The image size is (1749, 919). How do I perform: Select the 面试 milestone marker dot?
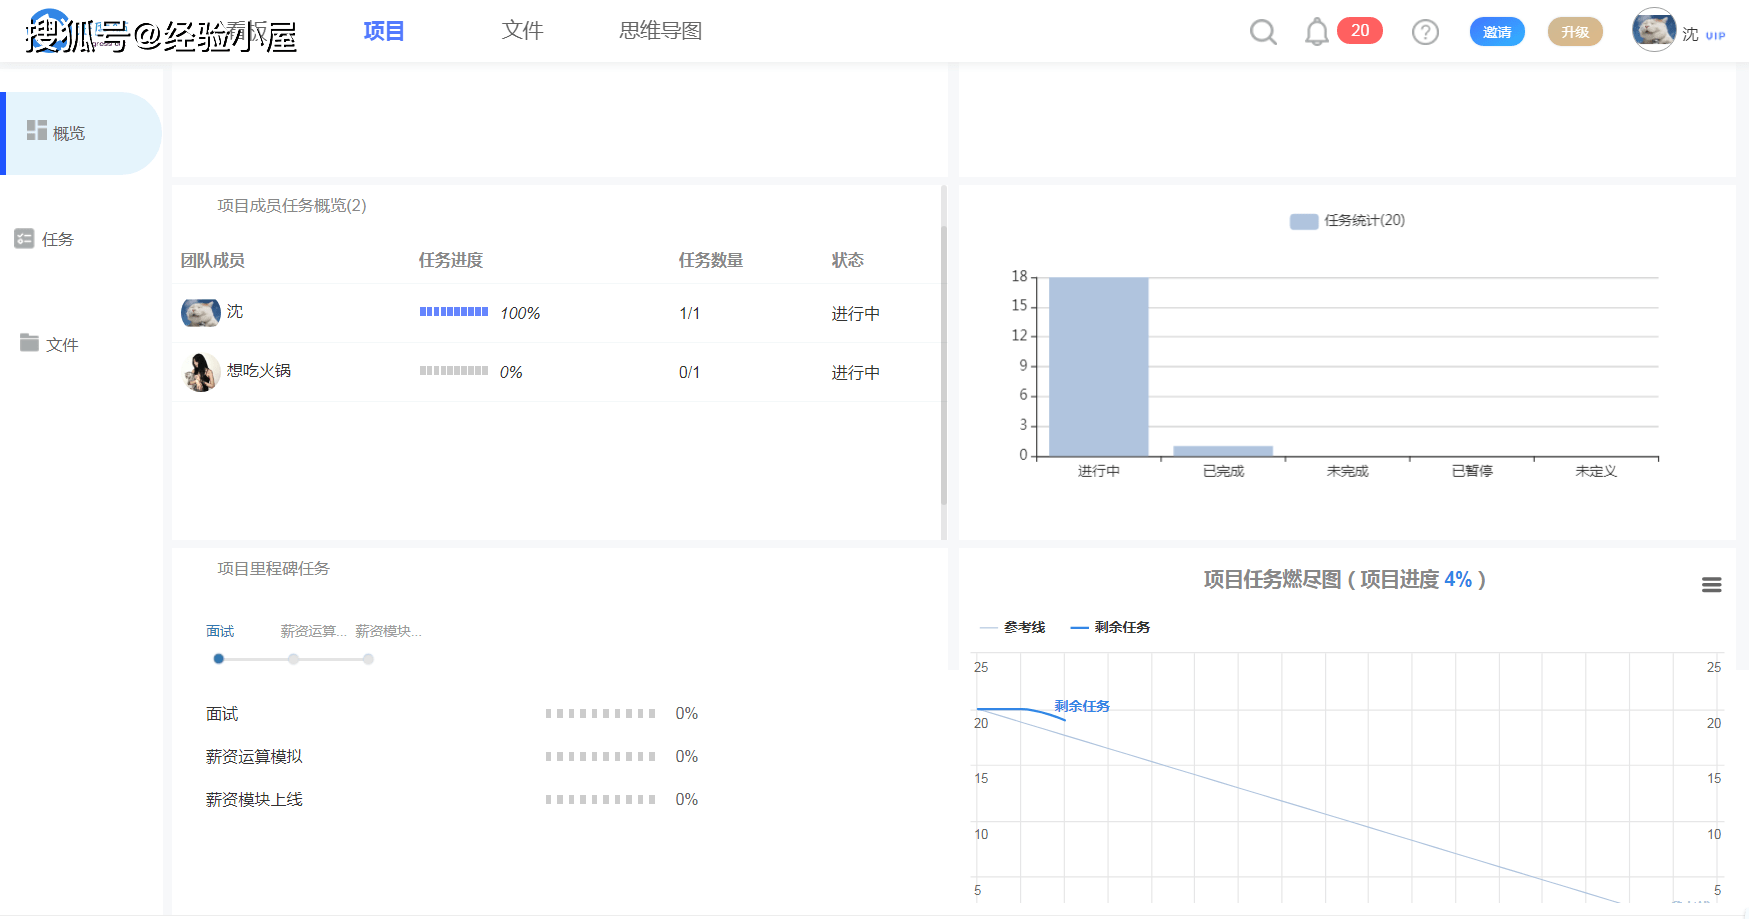[x=219, y=659]
